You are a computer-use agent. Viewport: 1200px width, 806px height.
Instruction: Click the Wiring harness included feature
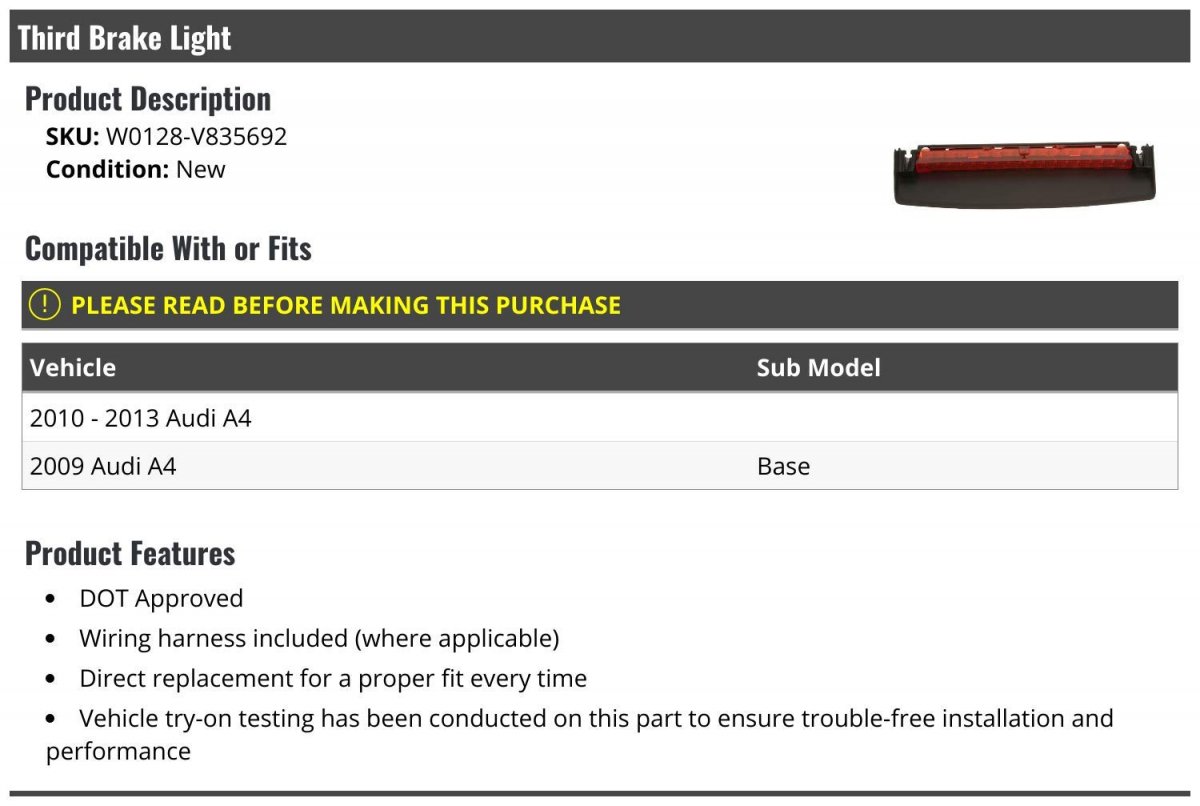click(319, 638)
